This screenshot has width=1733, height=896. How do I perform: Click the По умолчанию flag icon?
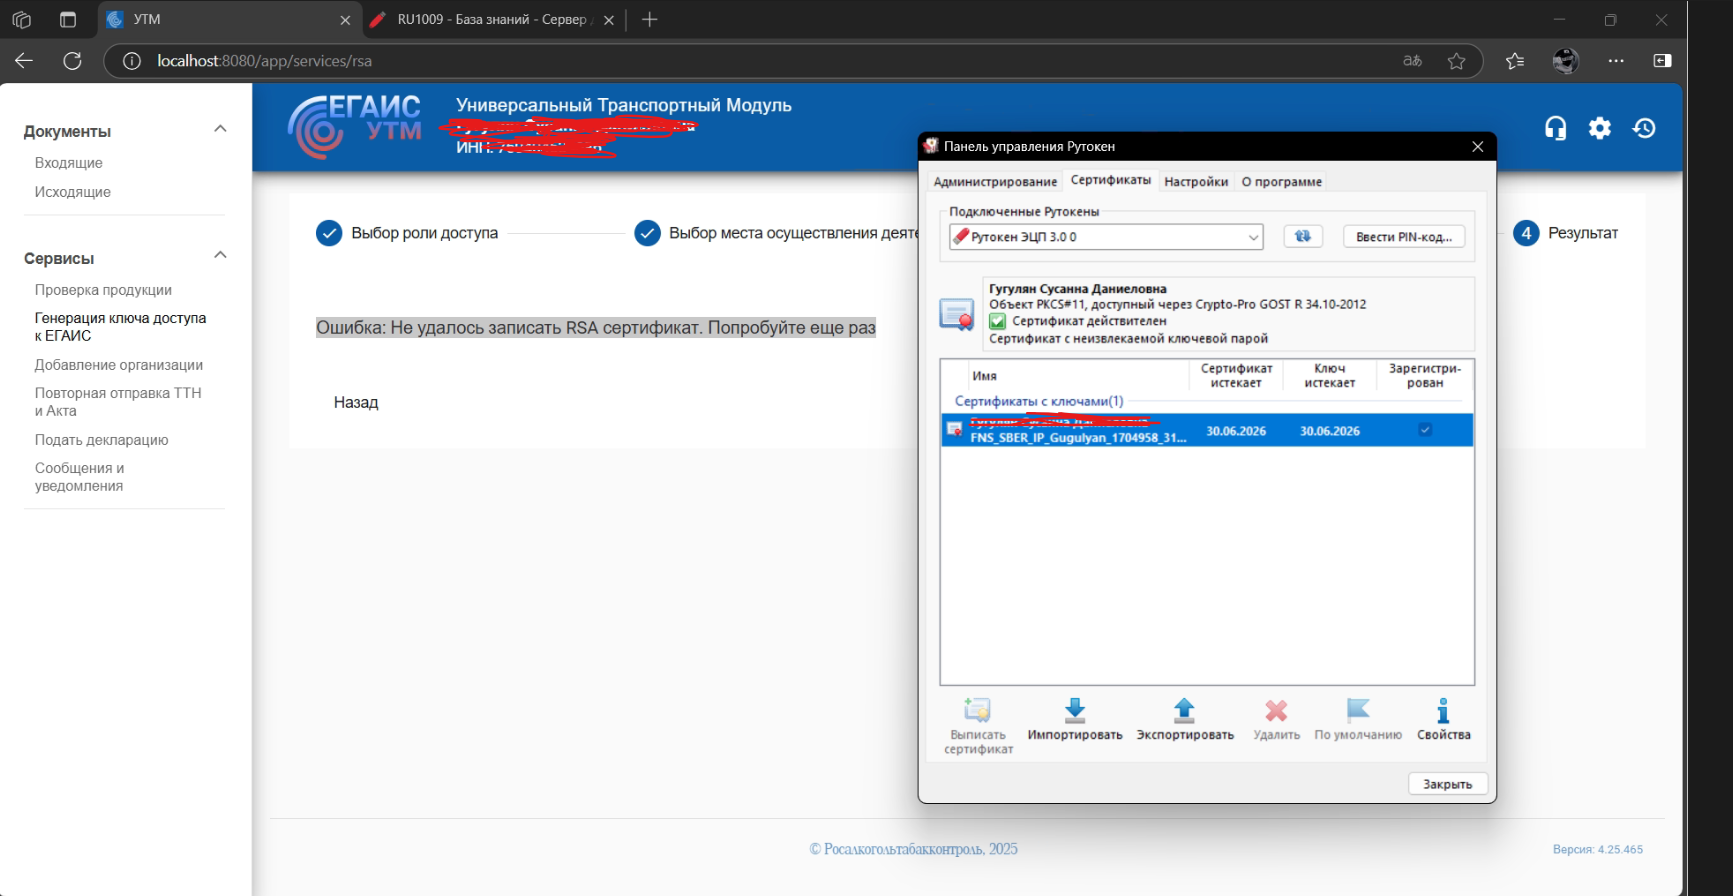point(1358,710)
